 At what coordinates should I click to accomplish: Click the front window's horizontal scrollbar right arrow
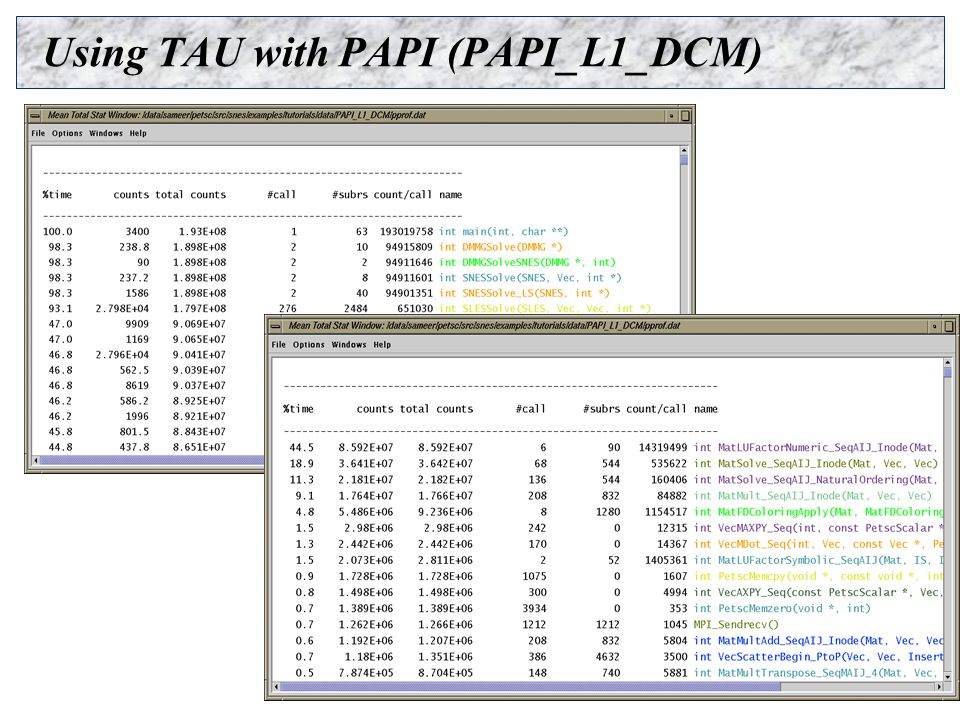940,687
